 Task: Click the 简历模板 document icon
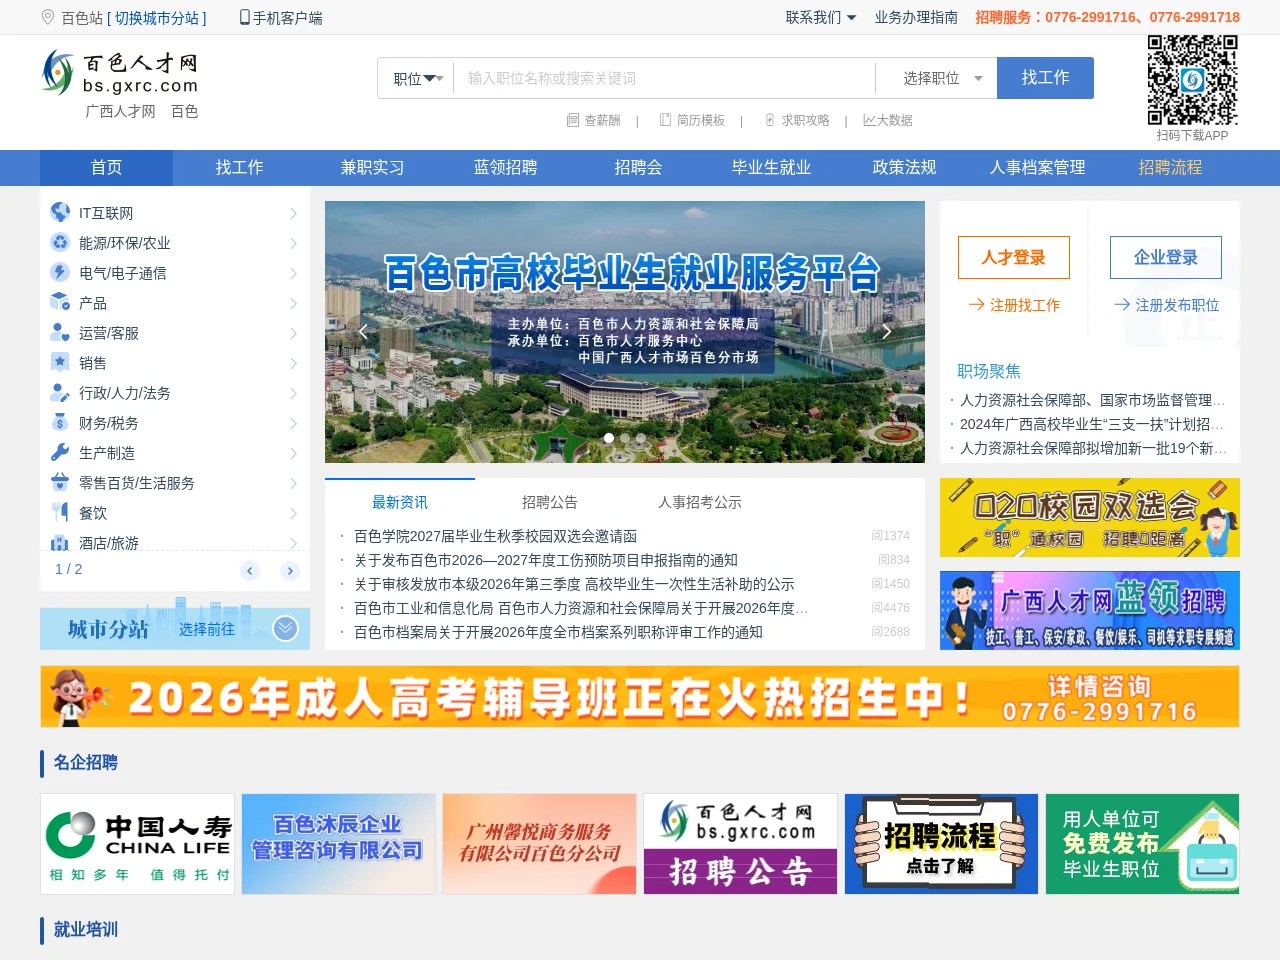tap(666, 120)
